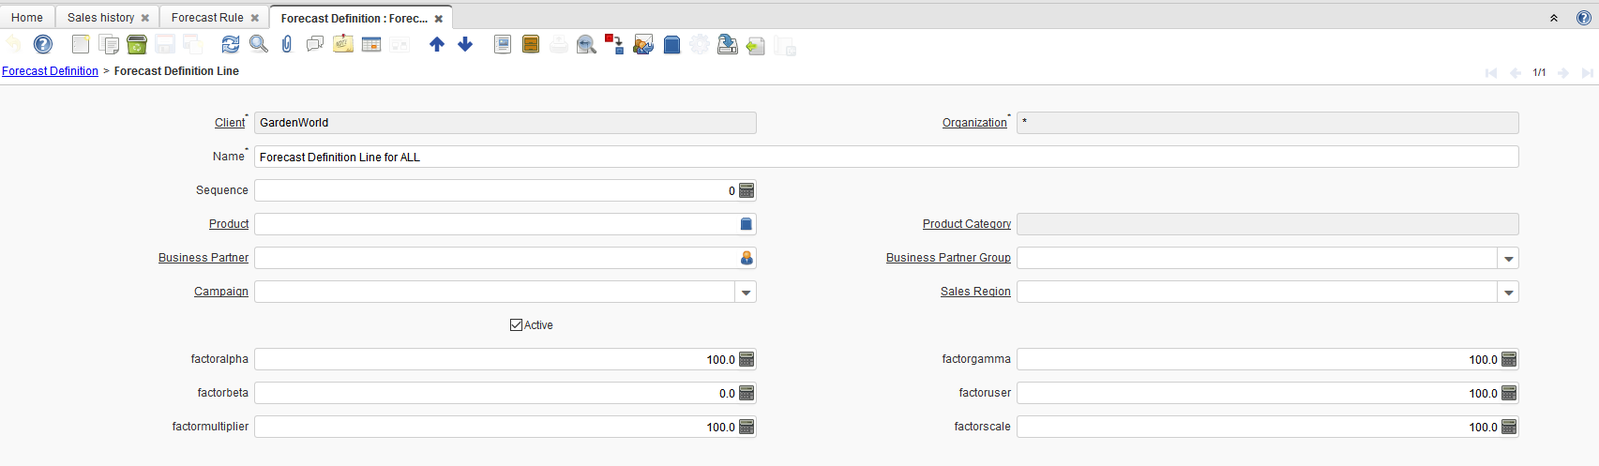Click the Attachment paperclip icon
Image resolution: width=1599 pixels, height=466 pixels.
[x=287, y=44]
